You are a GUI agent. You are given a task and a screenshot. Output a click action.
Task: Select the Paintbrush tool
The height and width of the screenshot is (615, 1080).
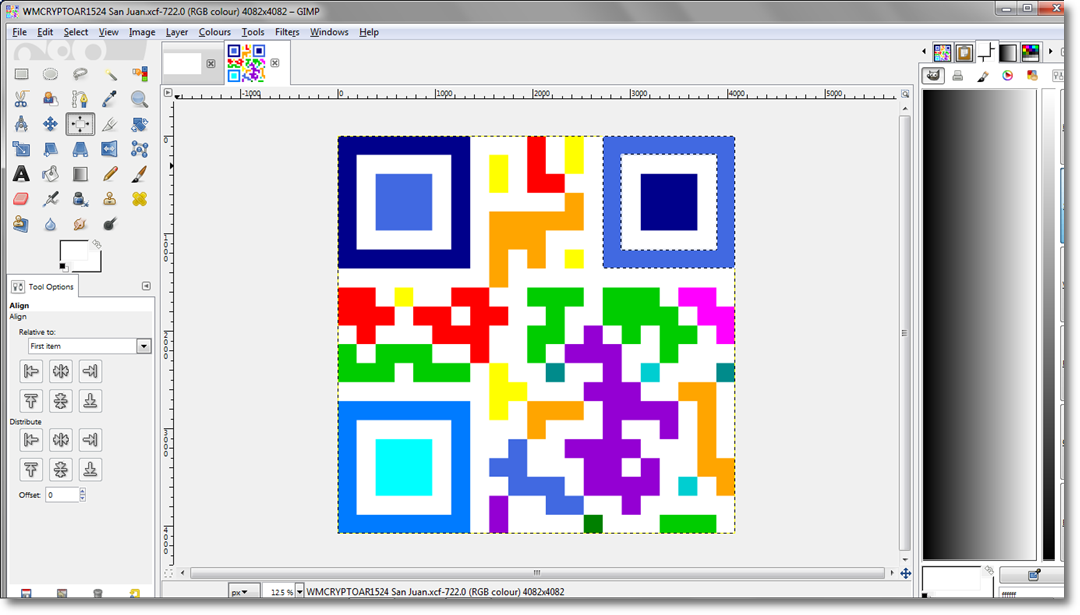[139, 174]
